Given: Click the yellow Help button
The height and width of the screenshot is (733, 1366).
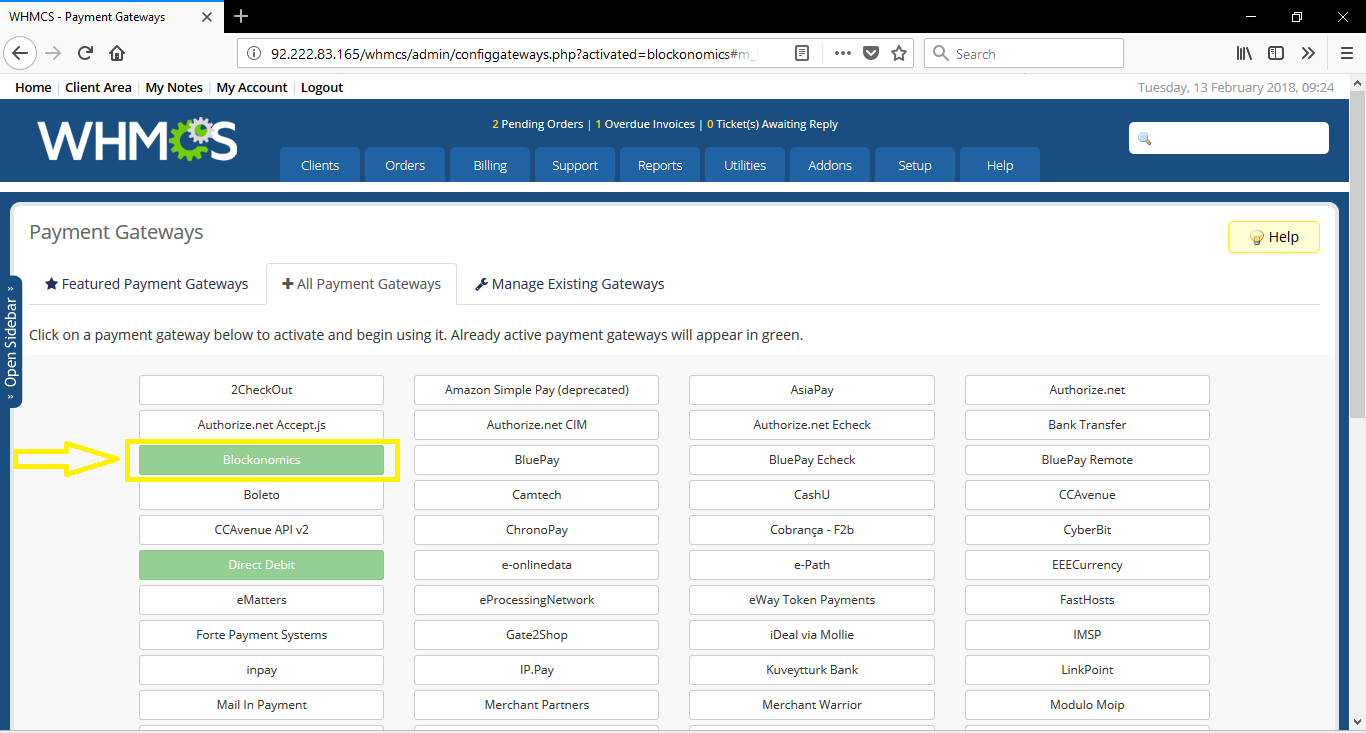Looking at the screenshot, I should 1274,237.
